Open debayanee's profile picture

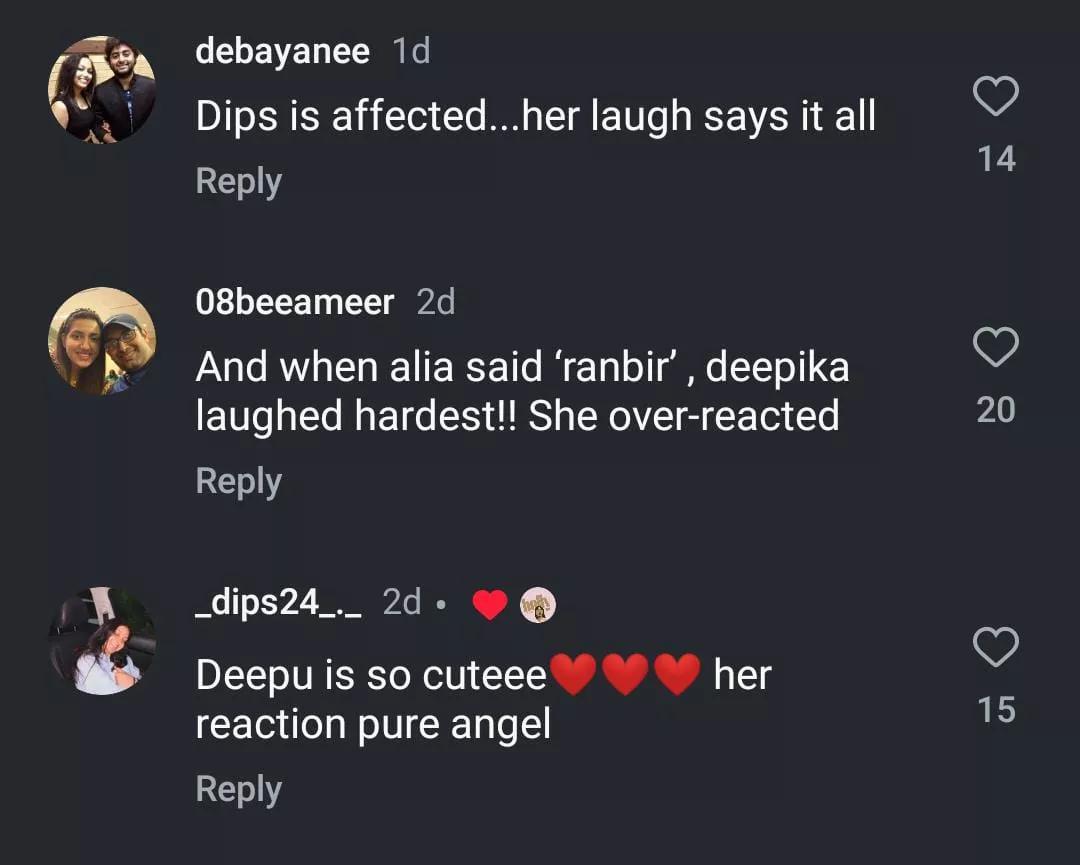102,89
